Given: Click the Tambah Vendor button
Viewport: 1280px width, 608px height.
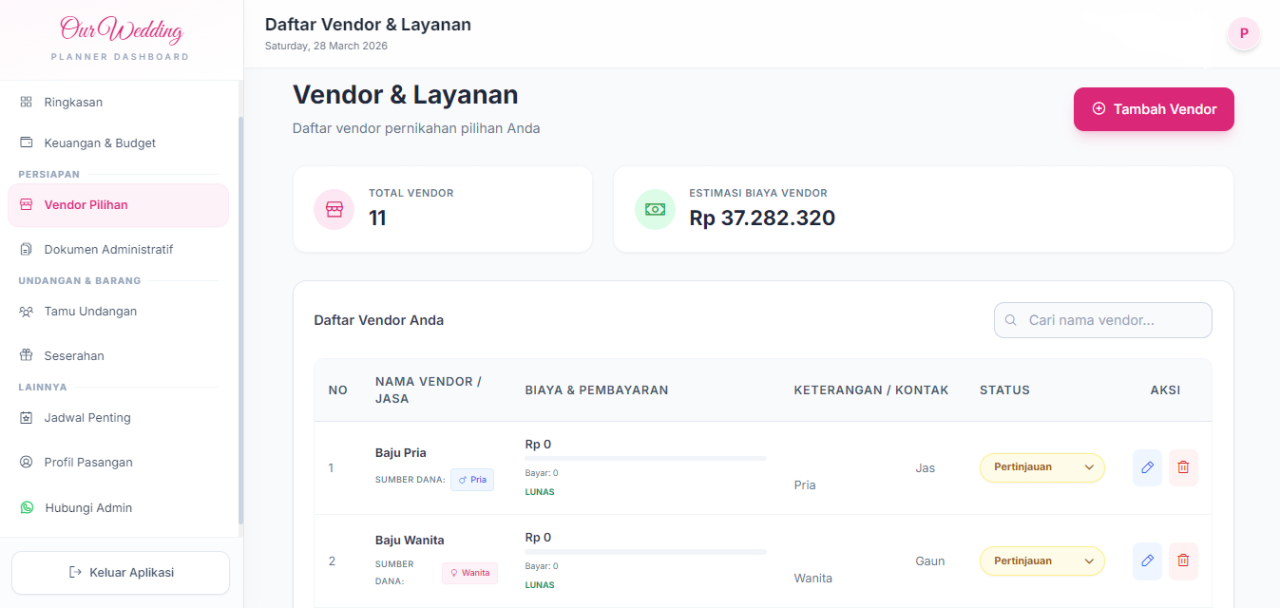Looking at the screenshot, I should tap(1153, 109).
